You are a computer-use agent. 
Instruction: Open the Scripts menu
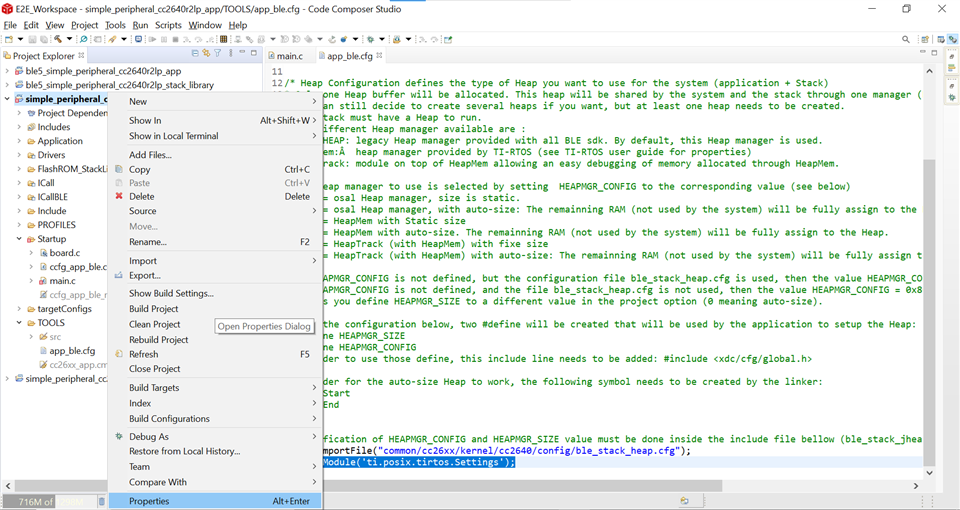[168, 25]
